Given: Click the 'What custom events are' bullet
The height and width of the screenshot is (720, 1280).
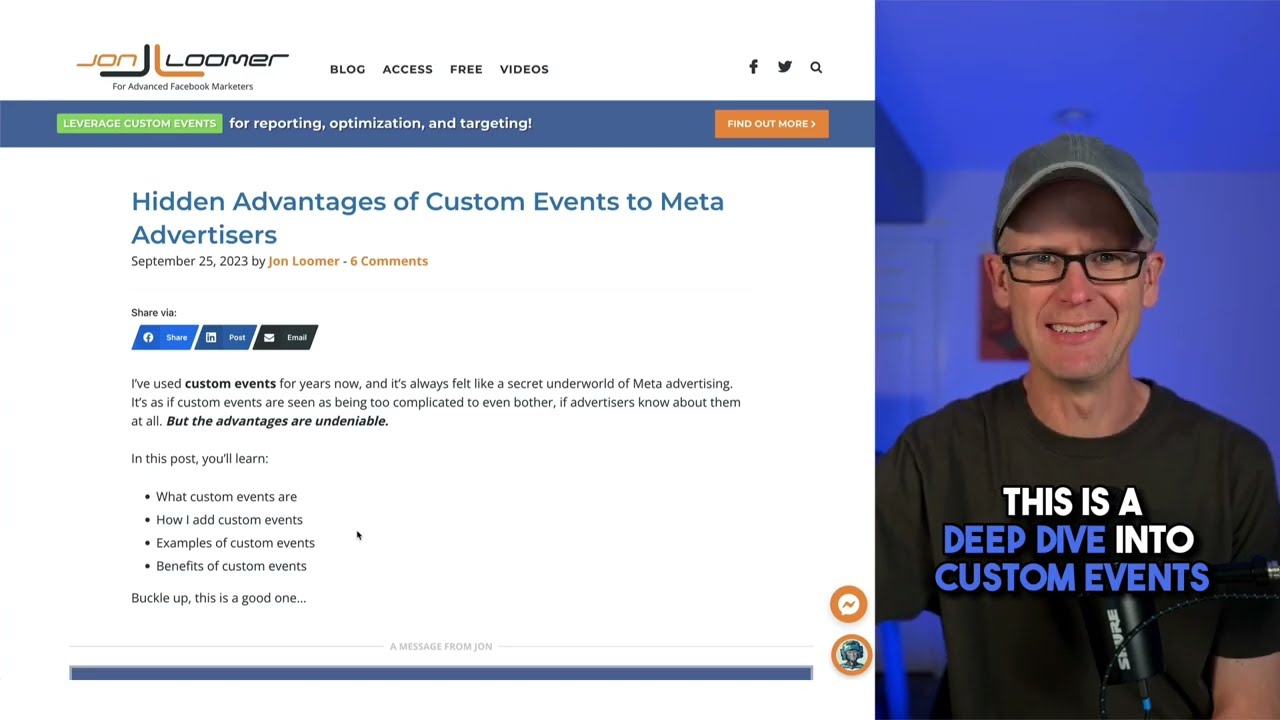Looking at the screenshot, I should point(226,497).
